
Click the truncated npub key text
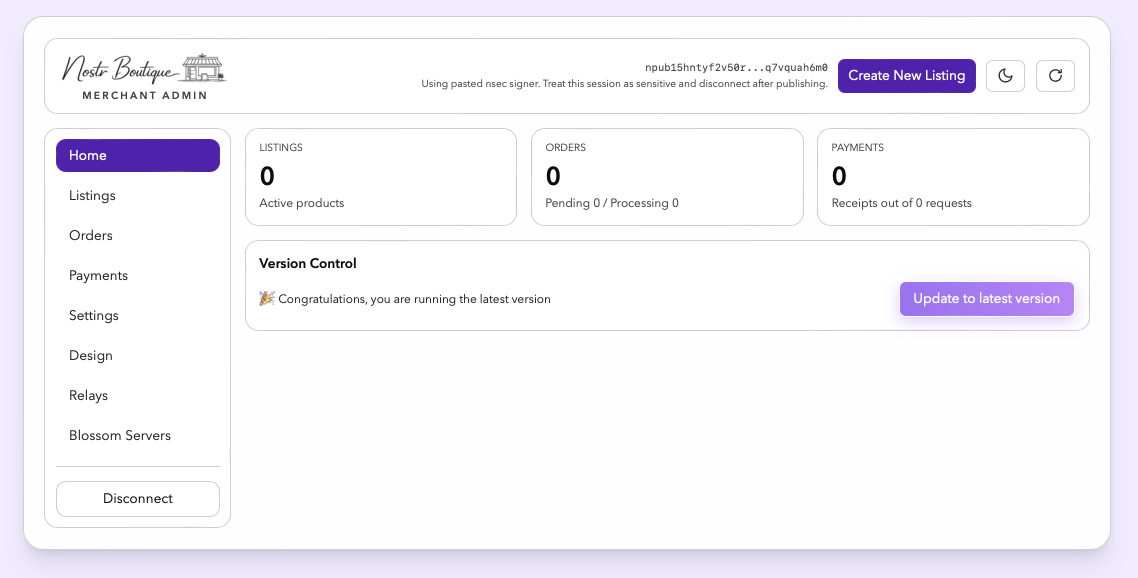tap(736, 66)
